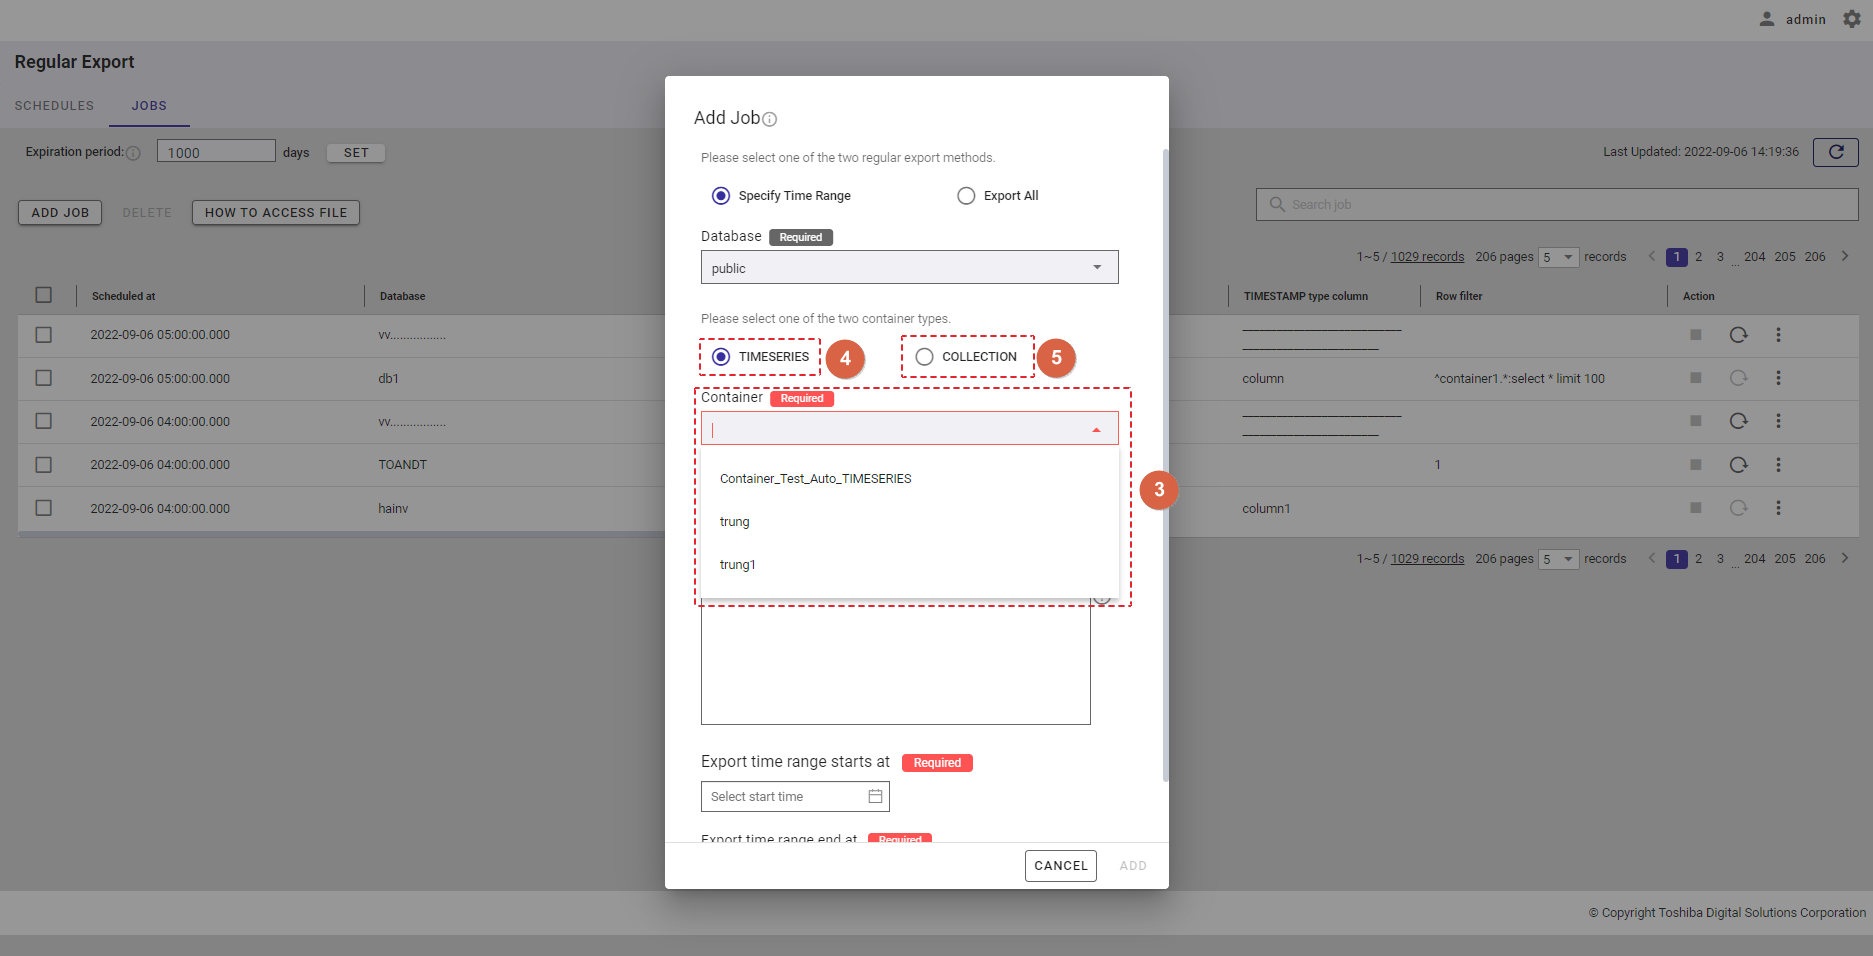Click stop icon for hainv job row
The image size is (1873, 956).
[x=1695, y=508]
